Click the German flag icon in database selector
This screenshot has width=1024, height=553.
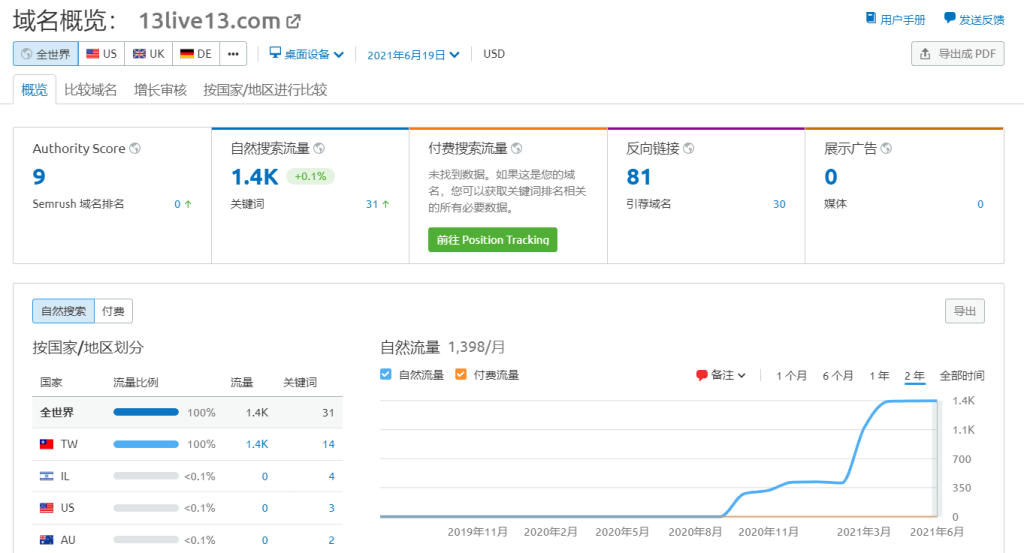click(187, 54)
